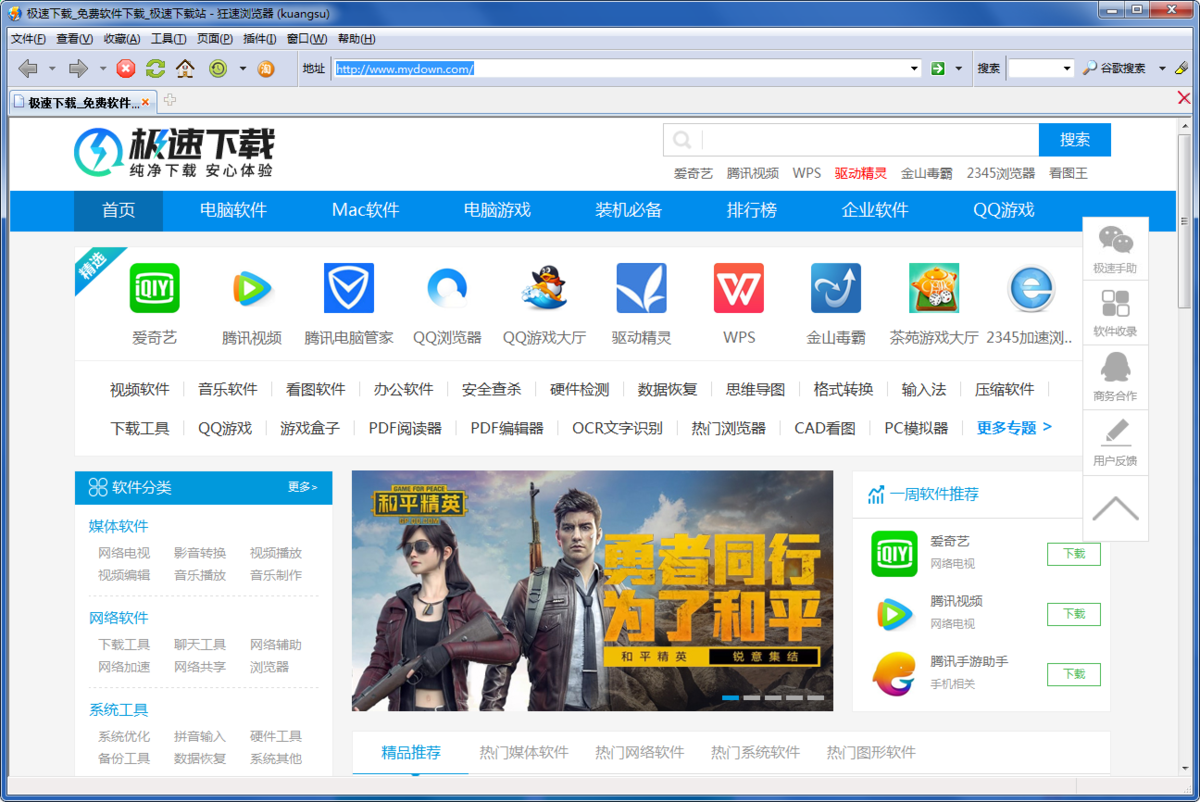Open the 下载工具 link under 网络软件
Screen dimensions: 1200x802
point(124,645)
